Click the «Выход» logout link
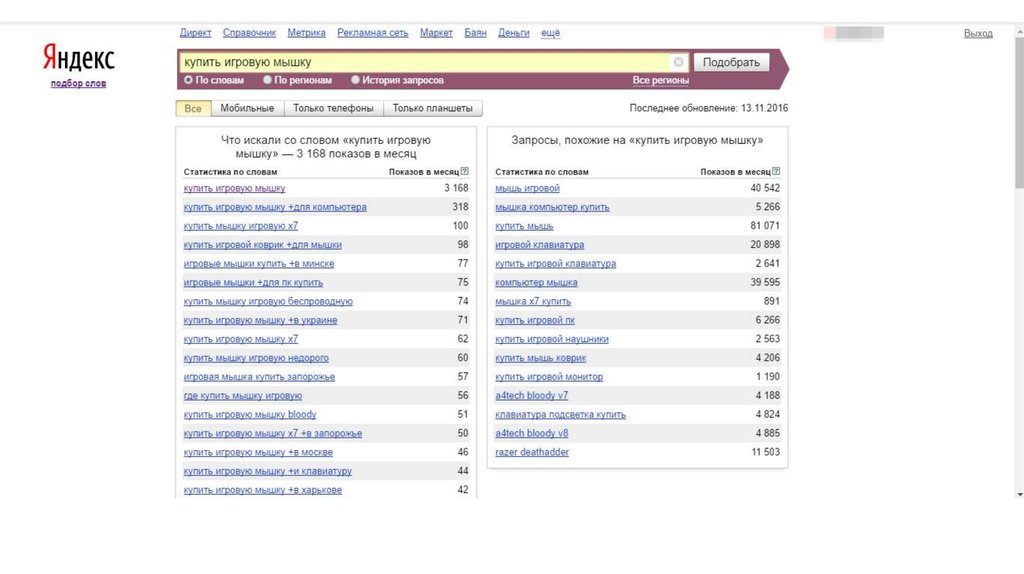The width and height of the screenshot is (1024, 574). tap(977, 33)
